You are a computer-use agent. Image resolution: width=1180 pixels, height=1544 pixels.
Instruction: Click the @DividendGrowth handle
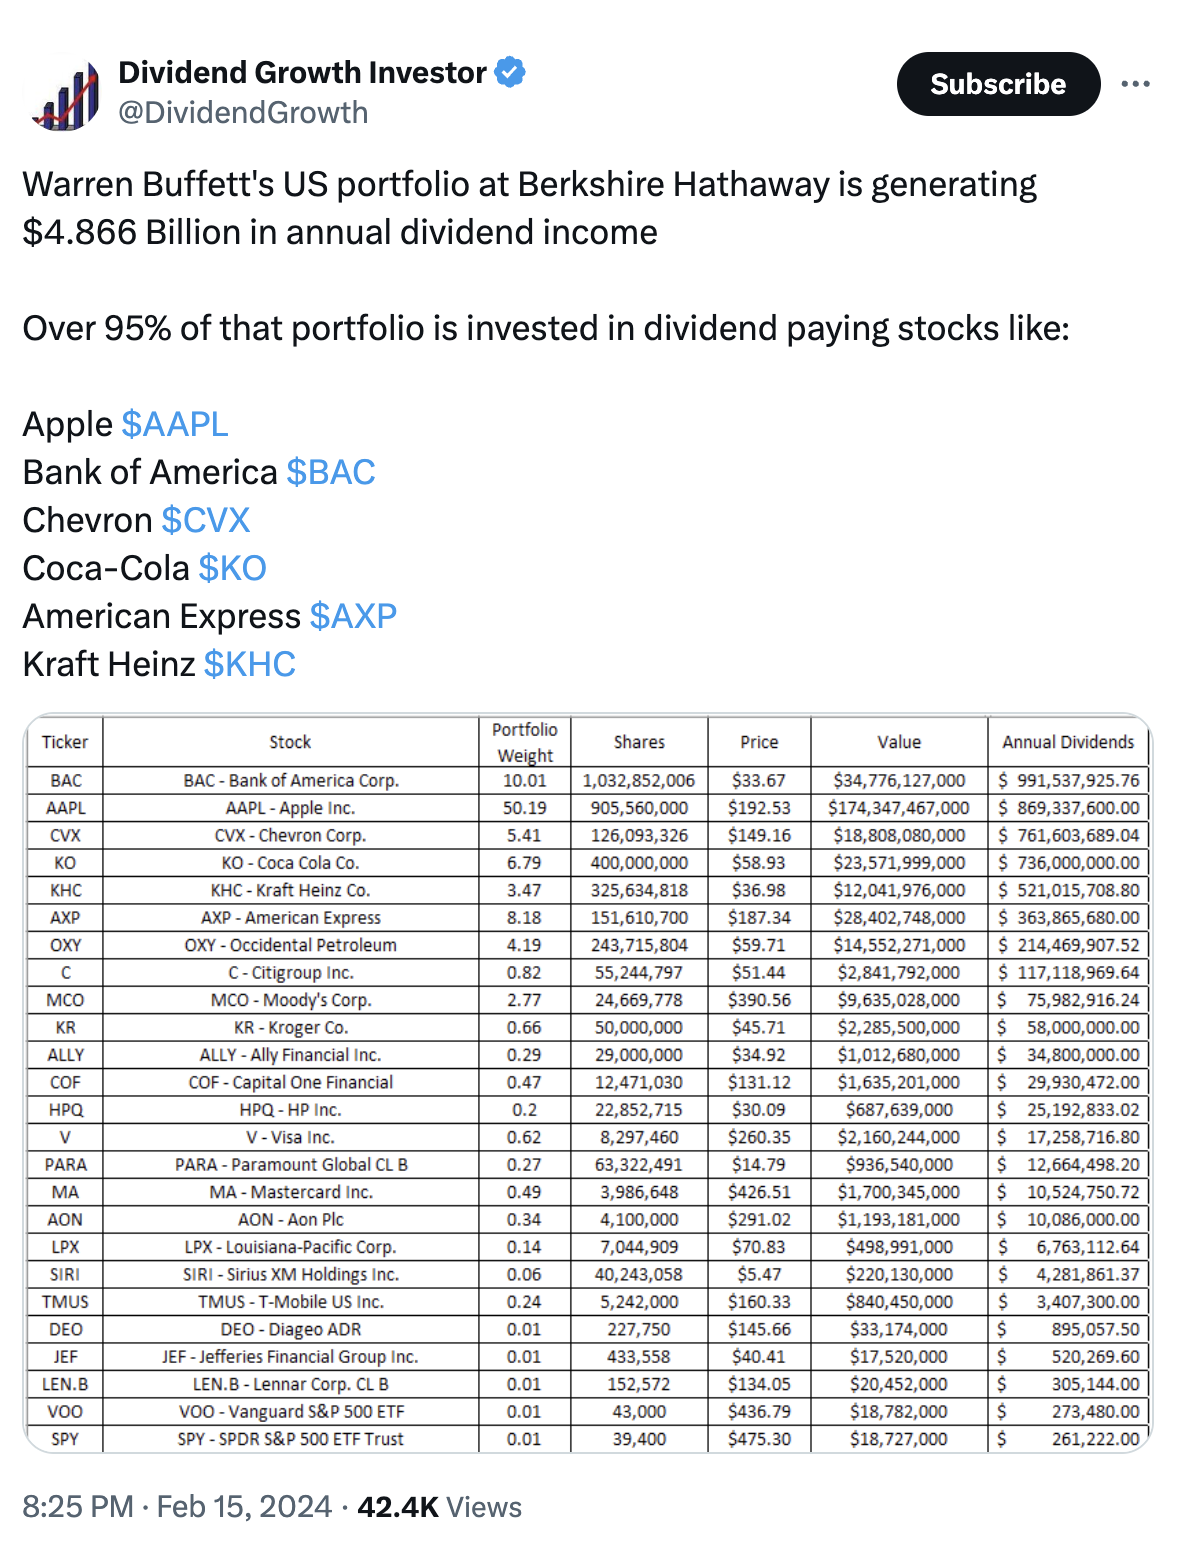click(x=243, y=113)
